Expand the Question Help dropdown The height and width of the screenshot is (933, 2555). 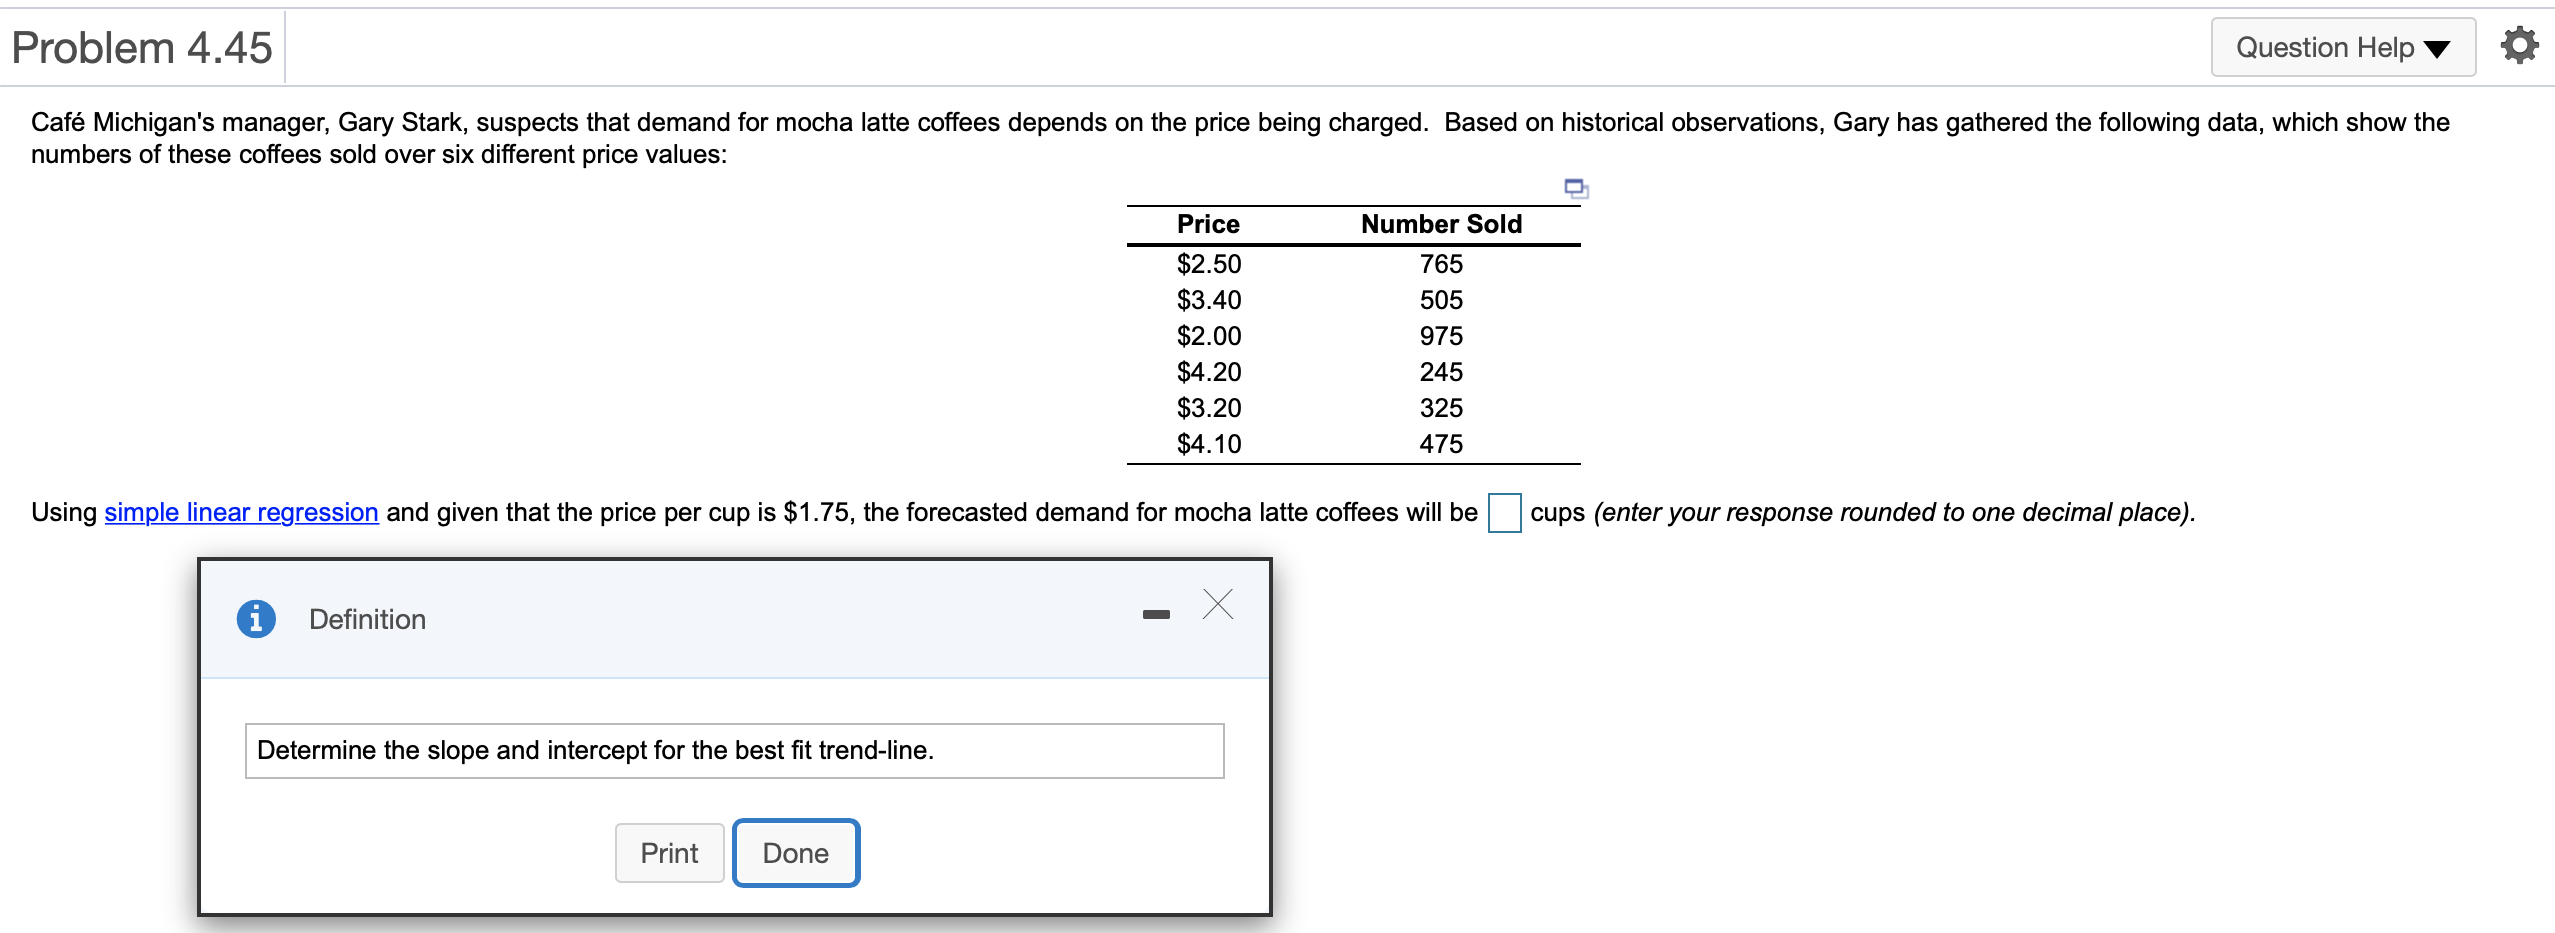[x=2342, y=47]
